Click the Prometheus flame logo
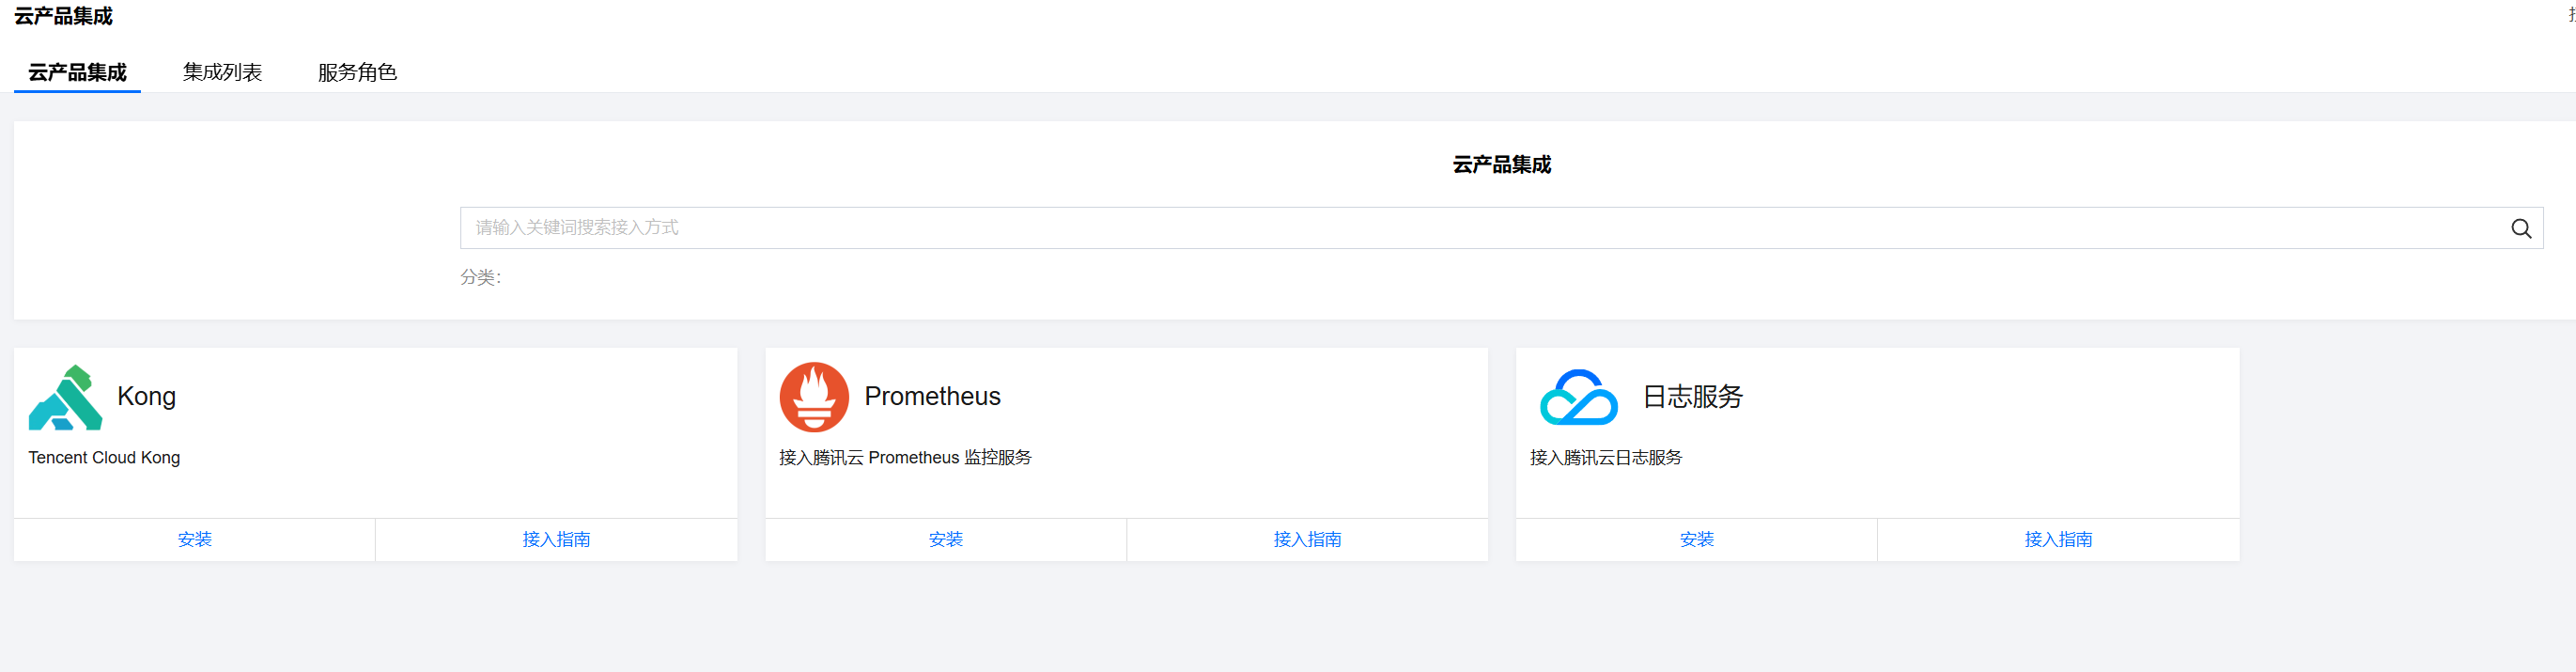 click(814, 397)
